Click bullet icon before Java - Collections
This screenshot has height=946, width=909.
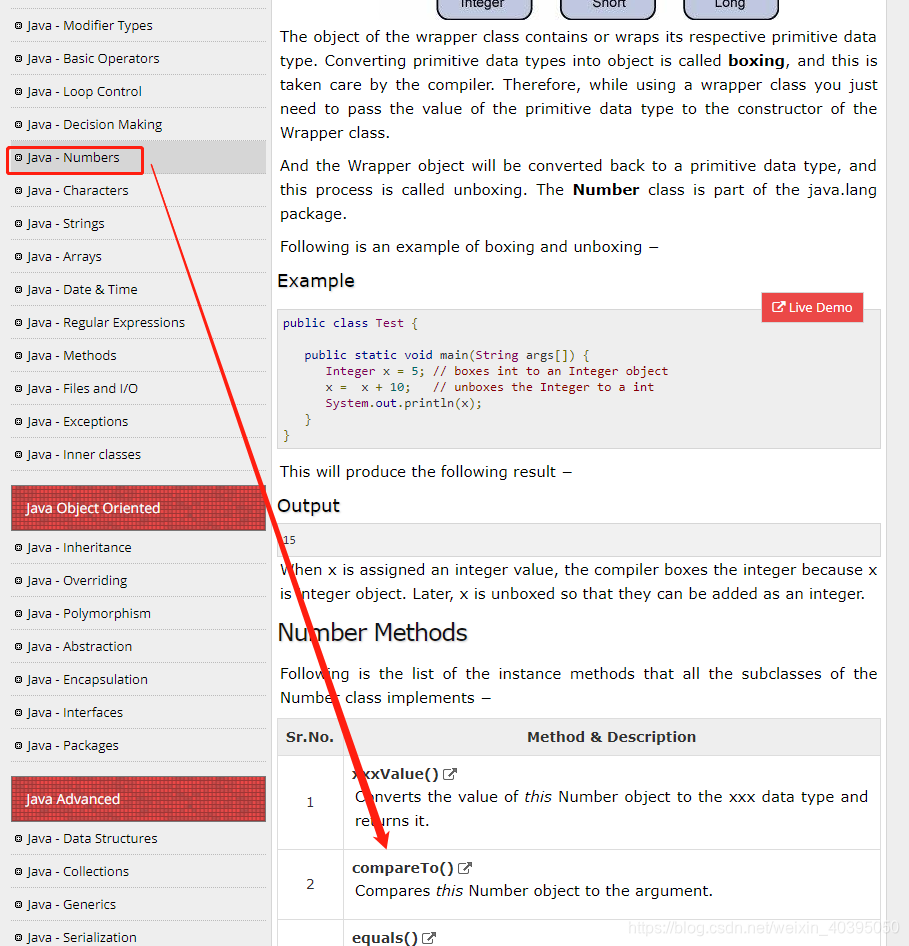coord(19,872)
